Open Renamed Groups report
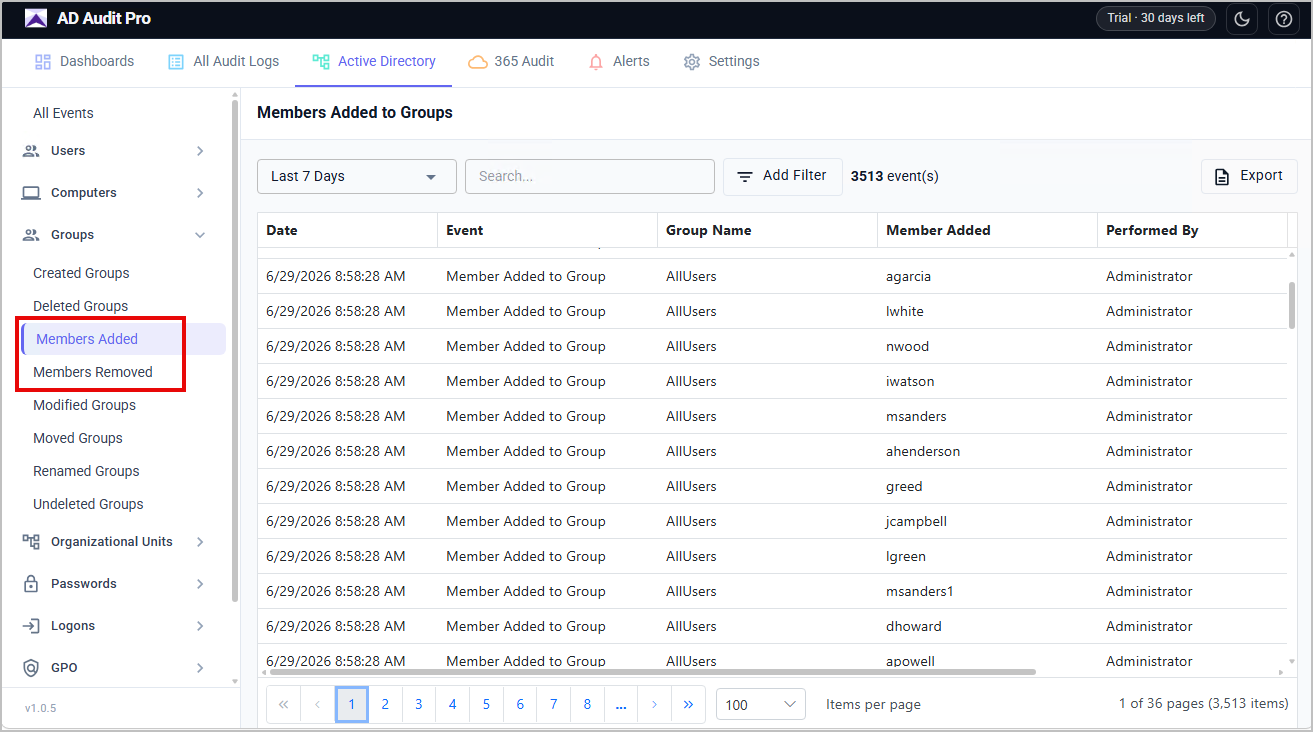This screenshot has width=1313, height=732. point(86,471)
